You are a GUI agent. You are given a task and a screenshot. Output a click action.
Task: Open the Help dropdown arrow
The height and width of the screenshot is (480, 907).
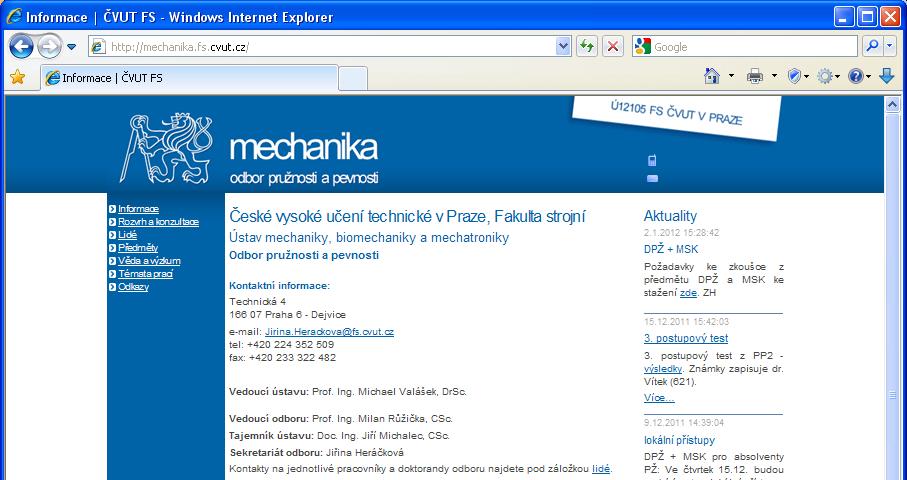pyautogui.click(x=868, y=76)
